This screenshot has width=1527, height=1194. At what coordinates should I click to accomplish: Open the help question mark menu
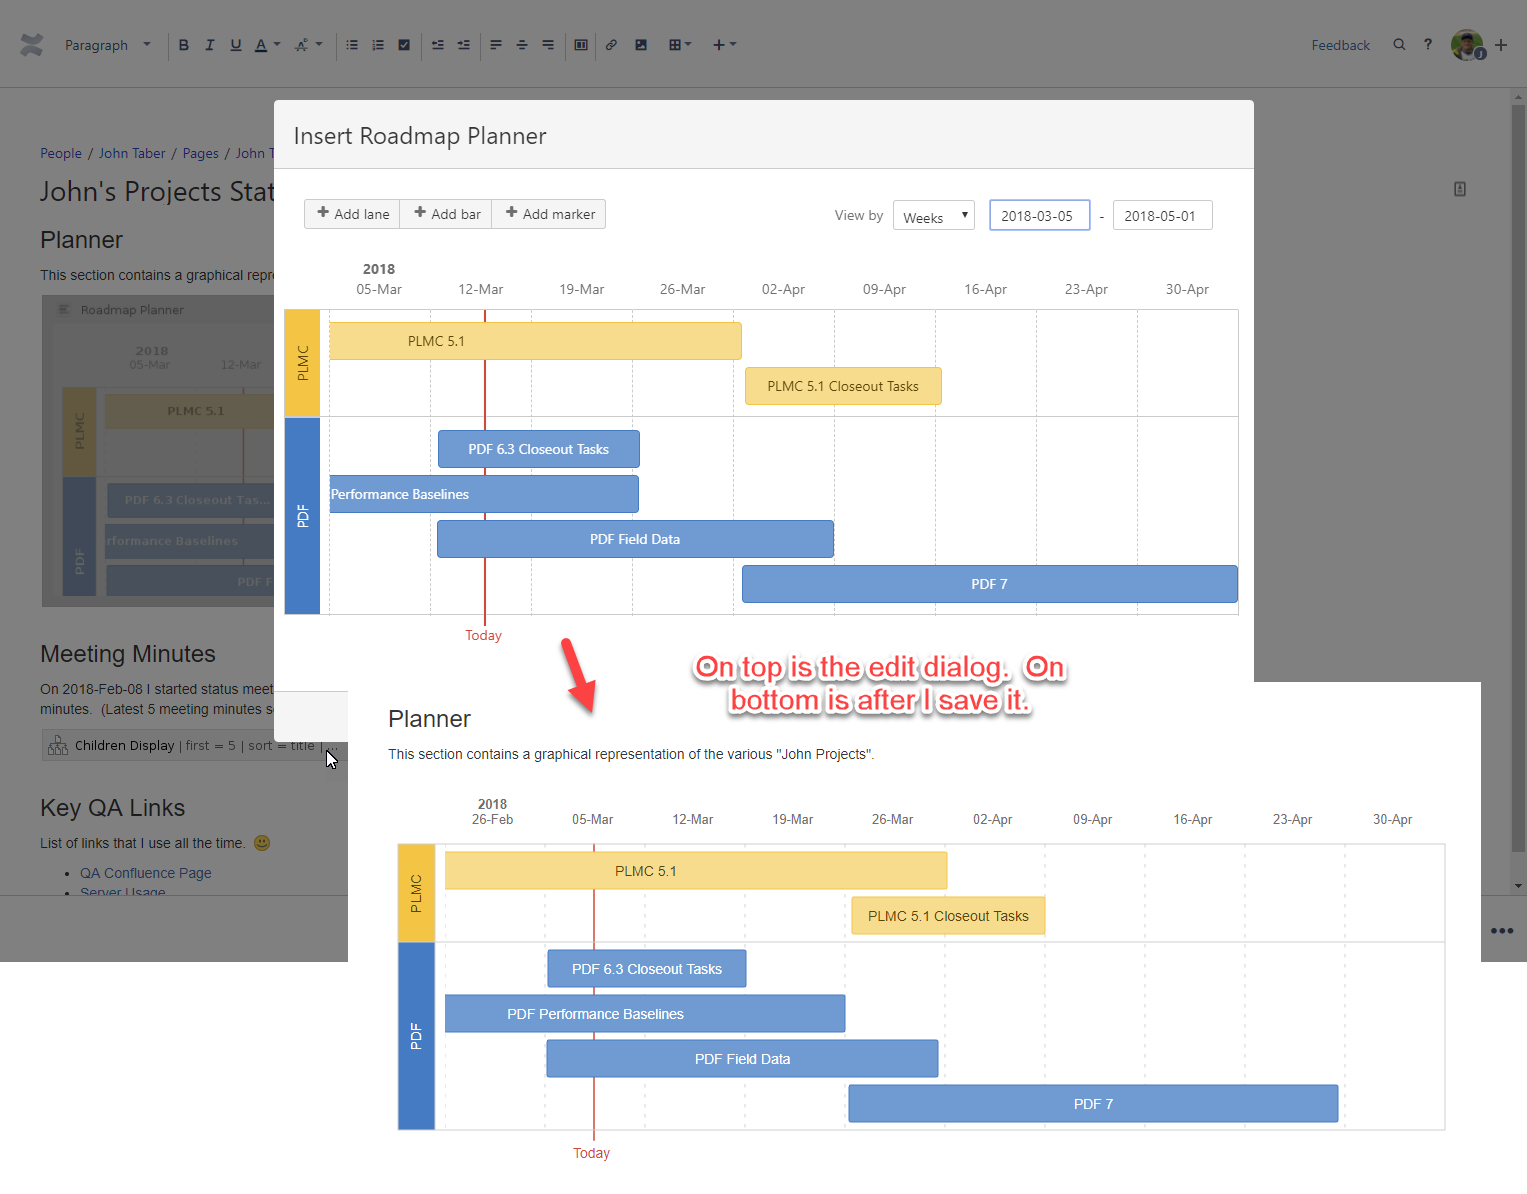tap(1428, 45)
